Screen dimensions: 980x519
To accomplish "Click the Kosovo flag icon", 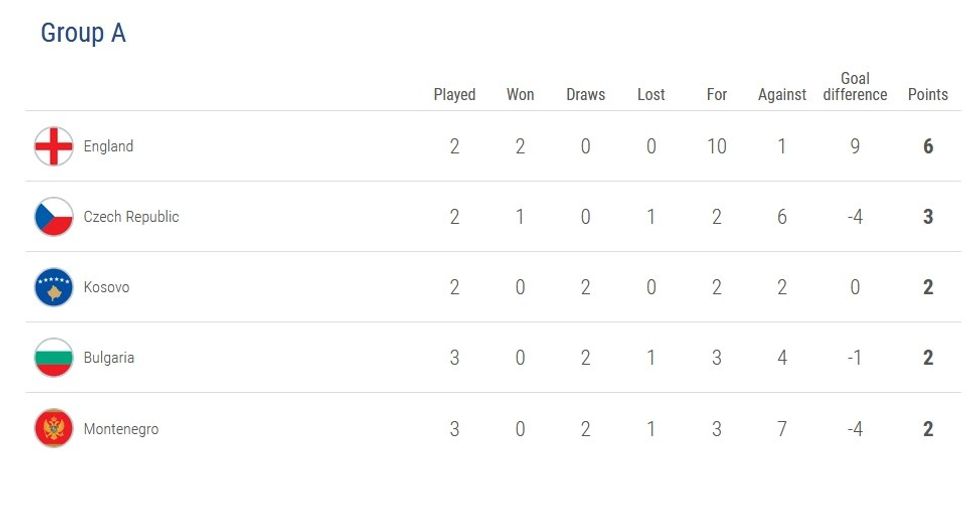I will pyautogui.click(x=54, y=287).
